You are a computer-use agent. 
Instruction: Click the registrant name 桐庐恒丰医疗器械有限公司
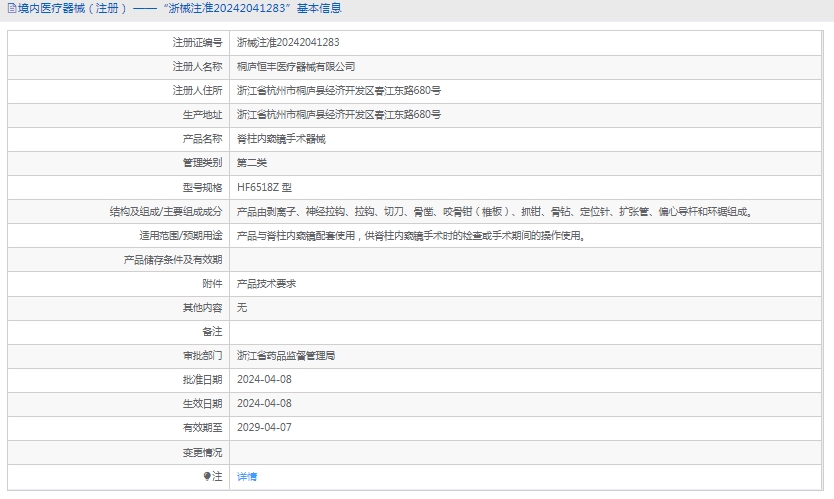pyautogui.click(x=296, y=67)
